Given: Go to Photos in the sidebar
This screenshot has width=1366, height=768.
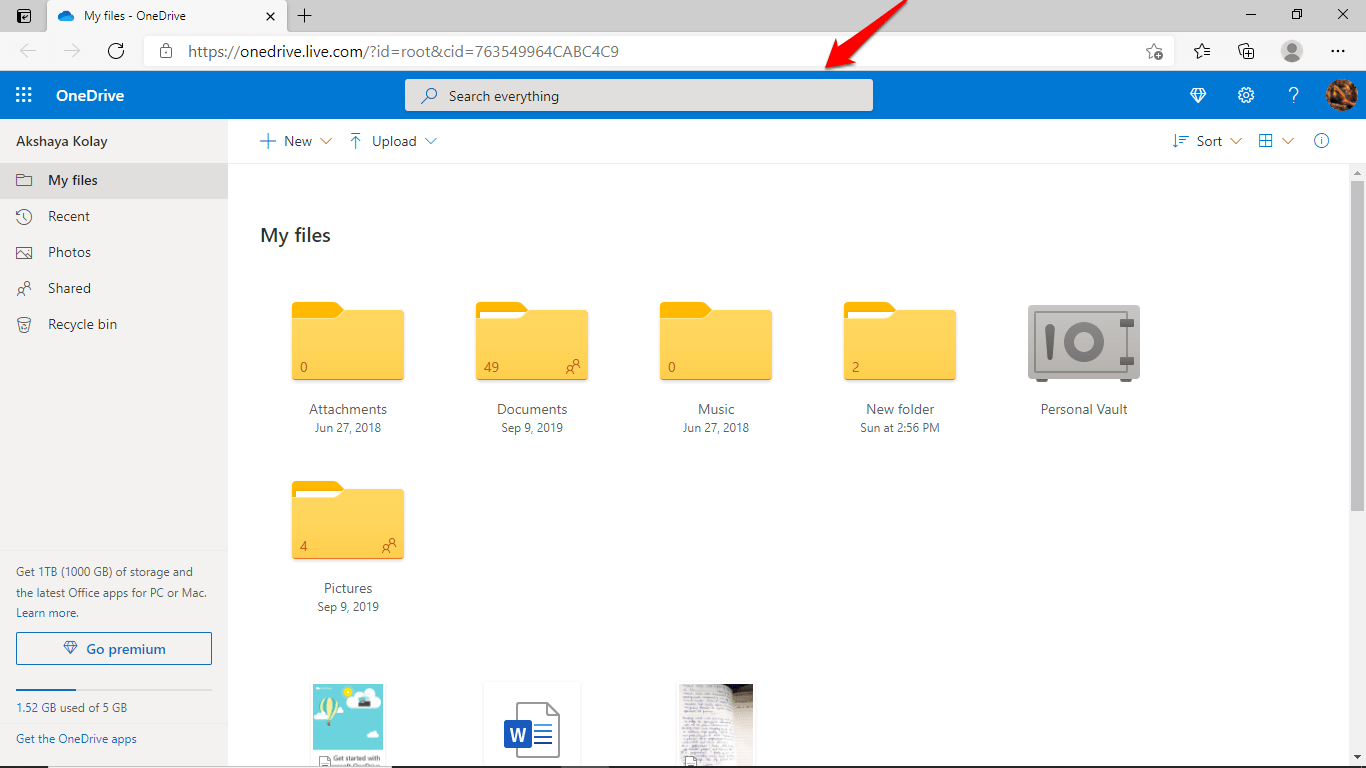Looking at the screenshot, I should (x=114, y=252).
